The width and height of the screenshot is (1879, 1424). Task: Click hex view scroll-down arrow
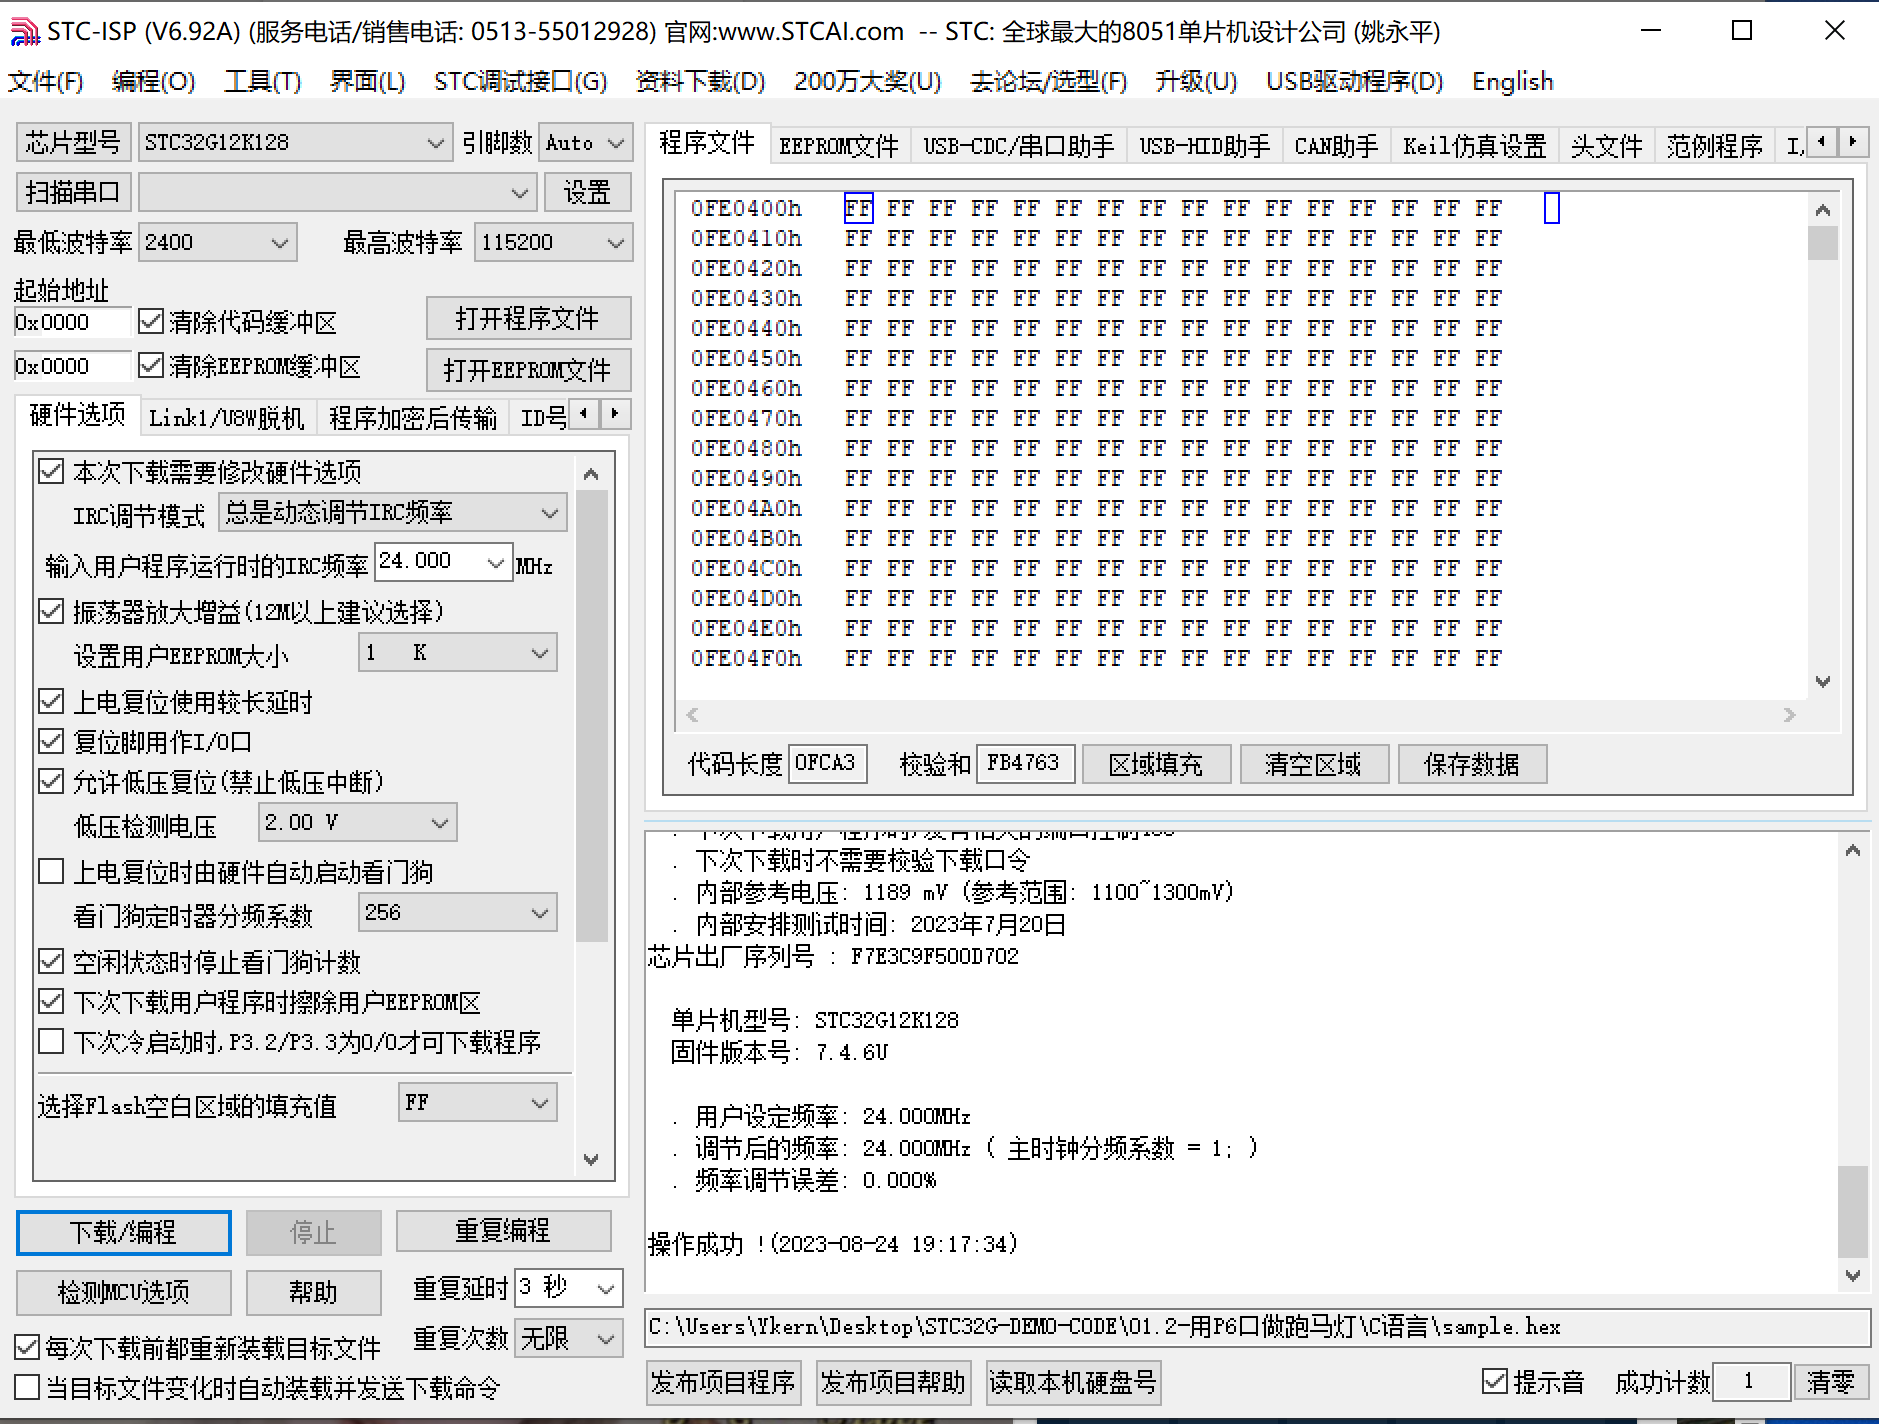tap(1822, 682)
